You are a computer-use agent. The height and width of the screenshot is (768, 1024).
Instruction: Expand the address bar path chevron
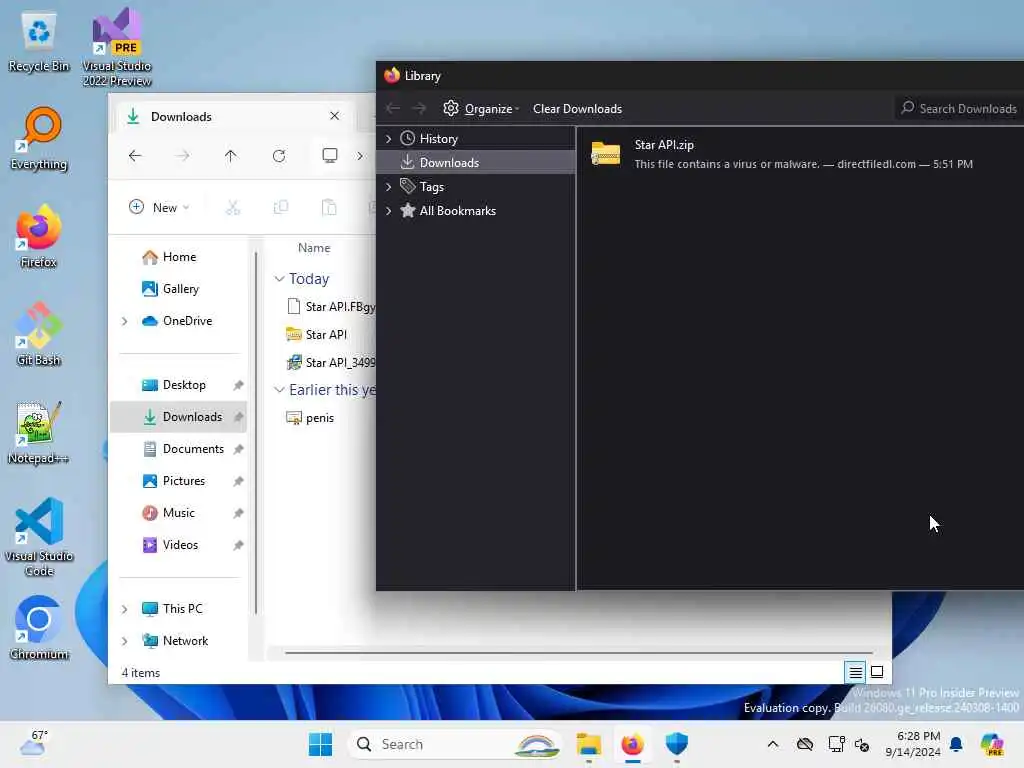[x=360, y=155]
